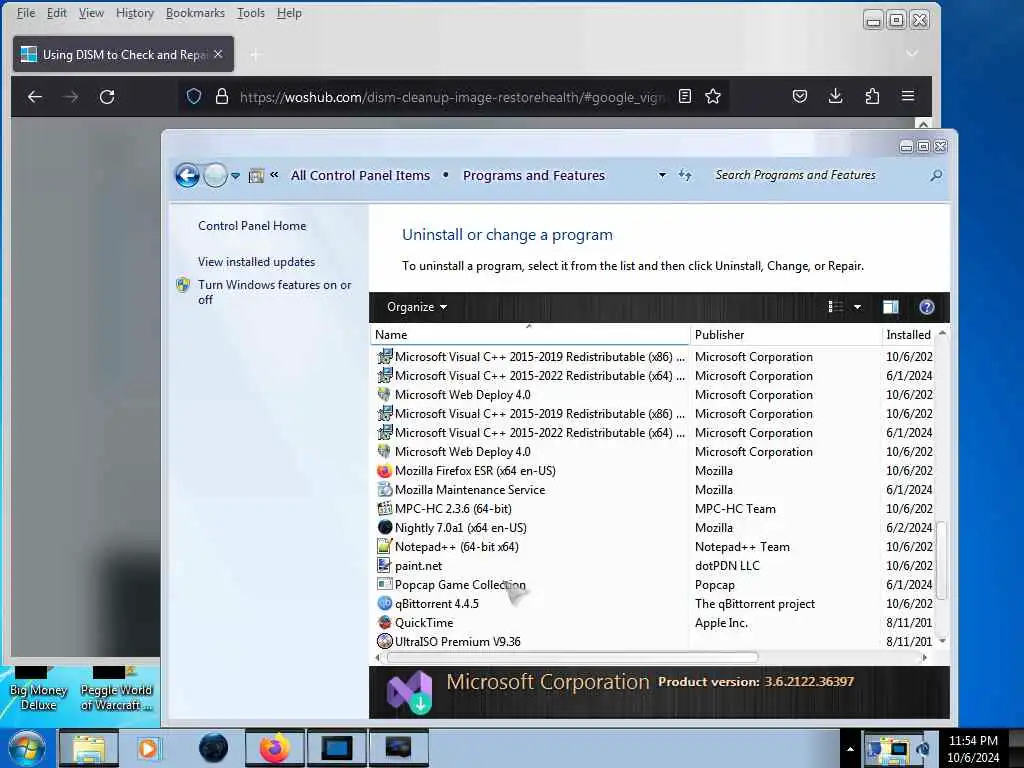Screen dimensions: 1024x768
Task: Sort by the Installed column header
Action: [908, 334]
